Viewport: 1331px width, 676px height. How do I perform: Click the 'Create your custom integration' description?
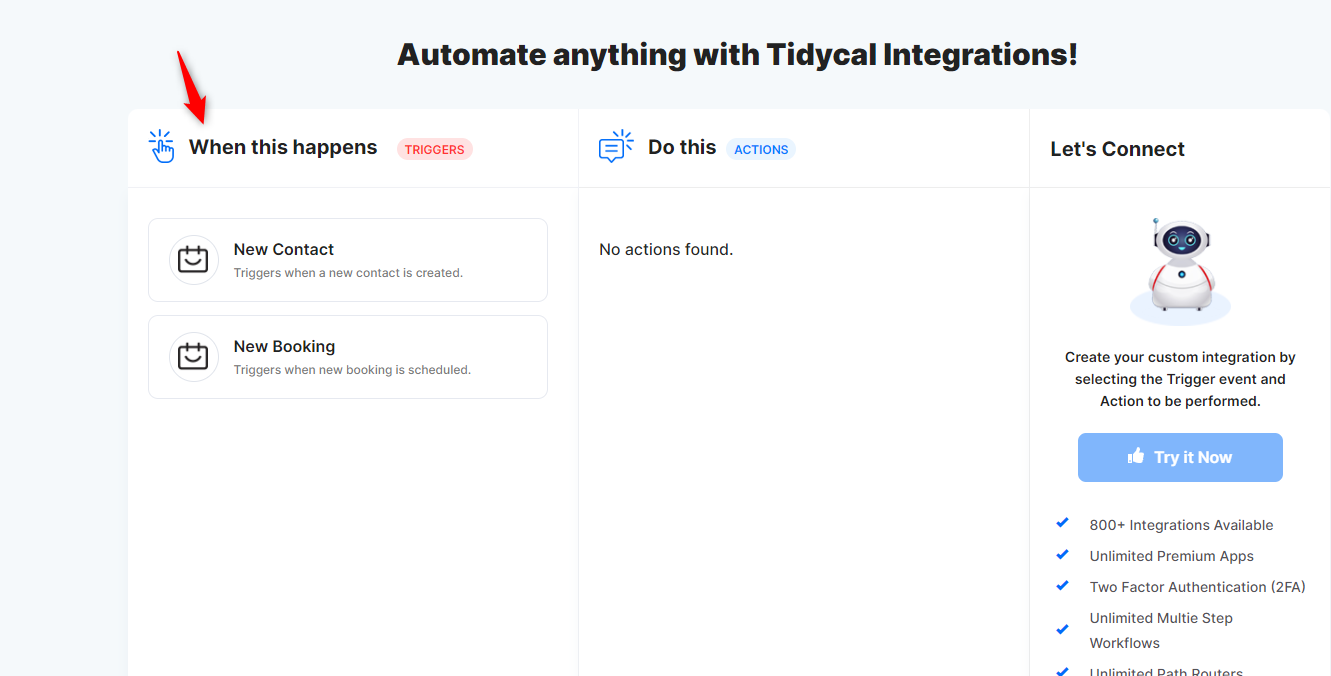[x=1180, y=379]
